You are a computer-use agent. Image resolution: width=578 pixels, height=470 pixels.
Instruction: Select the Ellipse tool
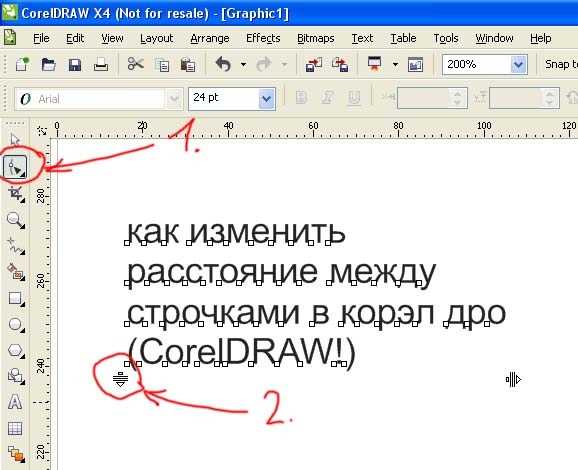coord(15,324)
